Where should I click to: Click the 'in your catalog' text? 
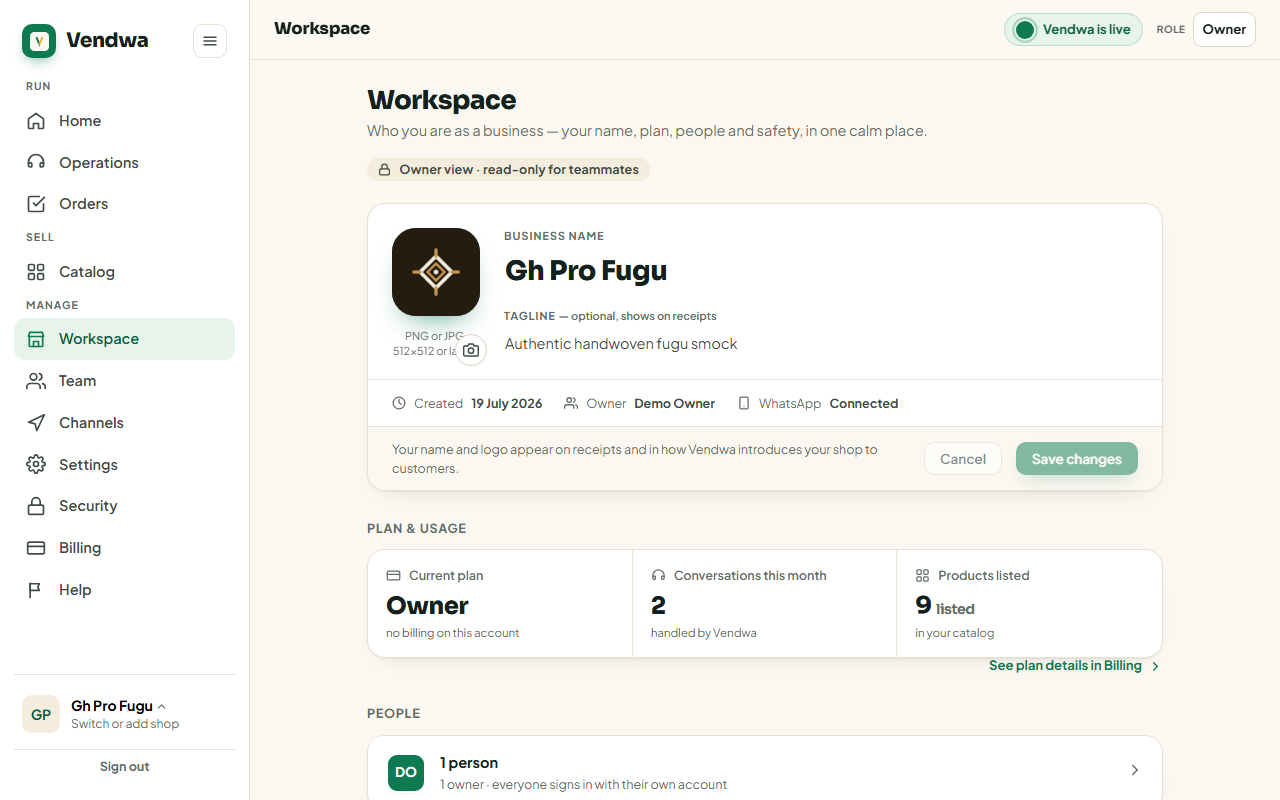pos(955,633)
